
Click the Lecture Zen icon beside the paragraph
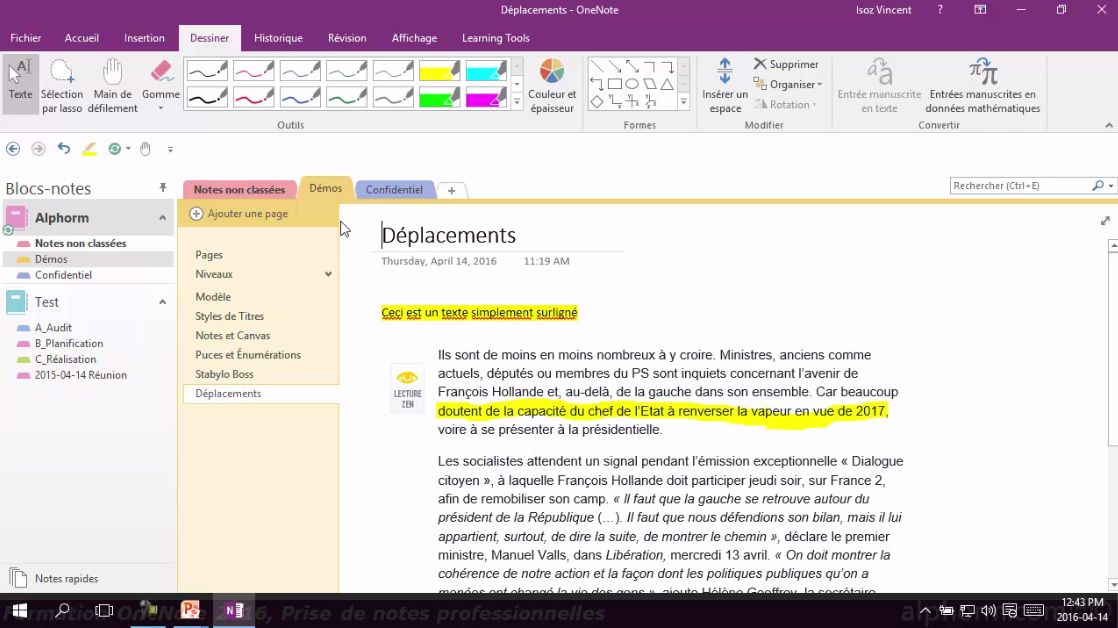[407, 388]
